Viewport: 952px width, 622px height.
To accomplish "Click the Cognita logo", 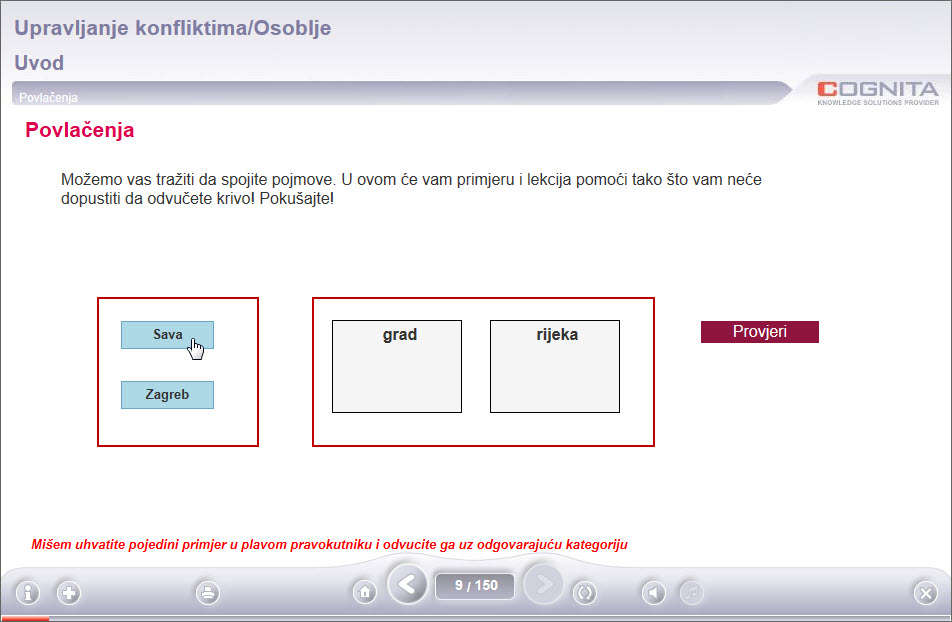I will click(878, 92).
